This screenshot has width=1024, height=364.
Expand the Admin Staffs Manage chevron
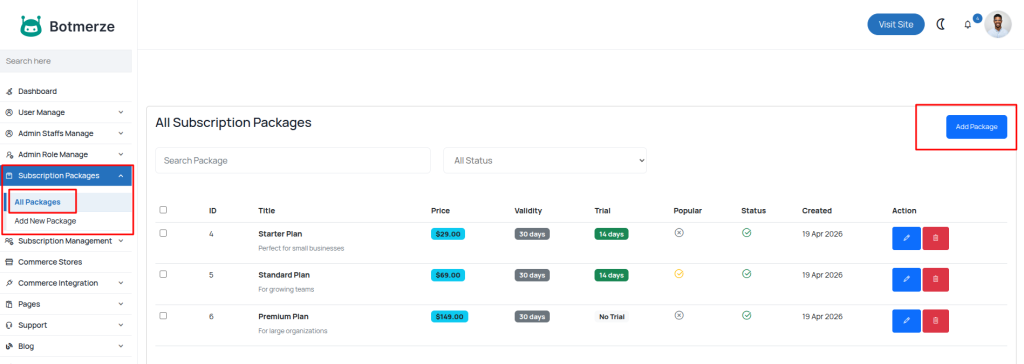tap(121, 133)
